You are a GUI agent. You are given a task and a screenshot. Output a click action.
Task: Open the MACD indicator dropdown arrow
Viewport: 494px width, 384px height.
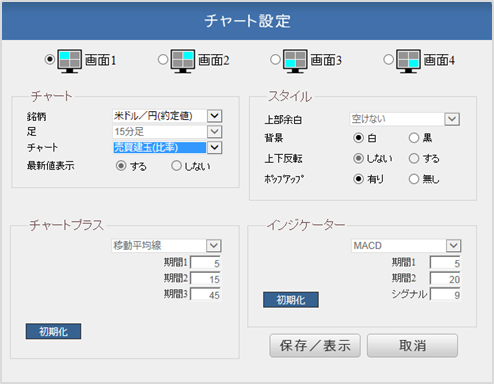[453, 246]
